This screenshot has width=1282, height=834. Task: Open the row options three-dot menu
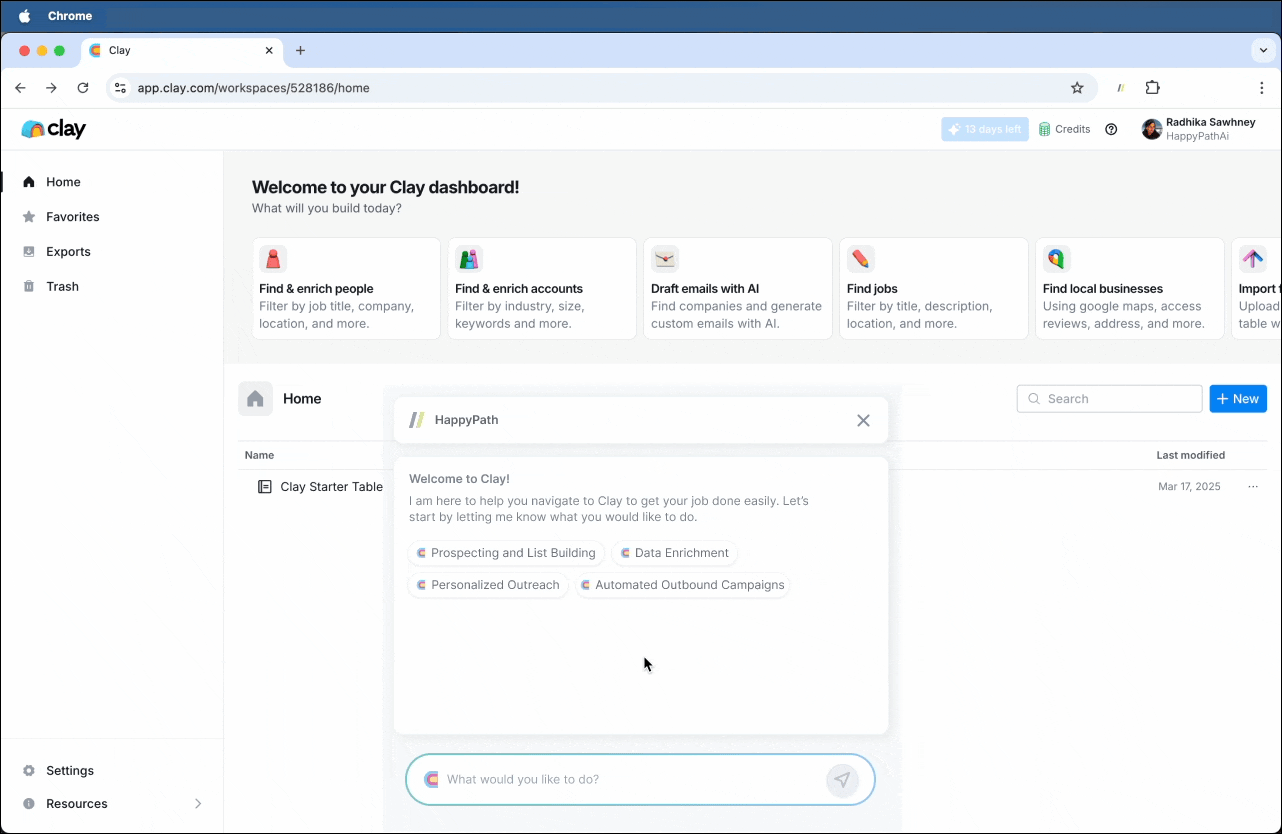pos(1253,487)
